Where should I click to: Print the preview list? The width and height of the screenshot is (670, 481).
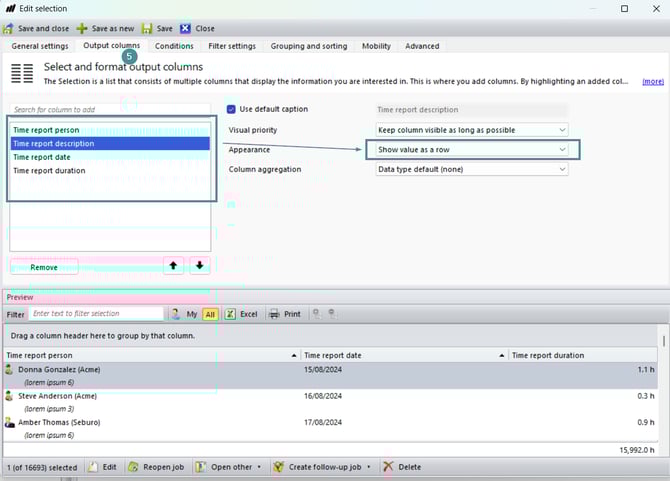click(284, 314)
